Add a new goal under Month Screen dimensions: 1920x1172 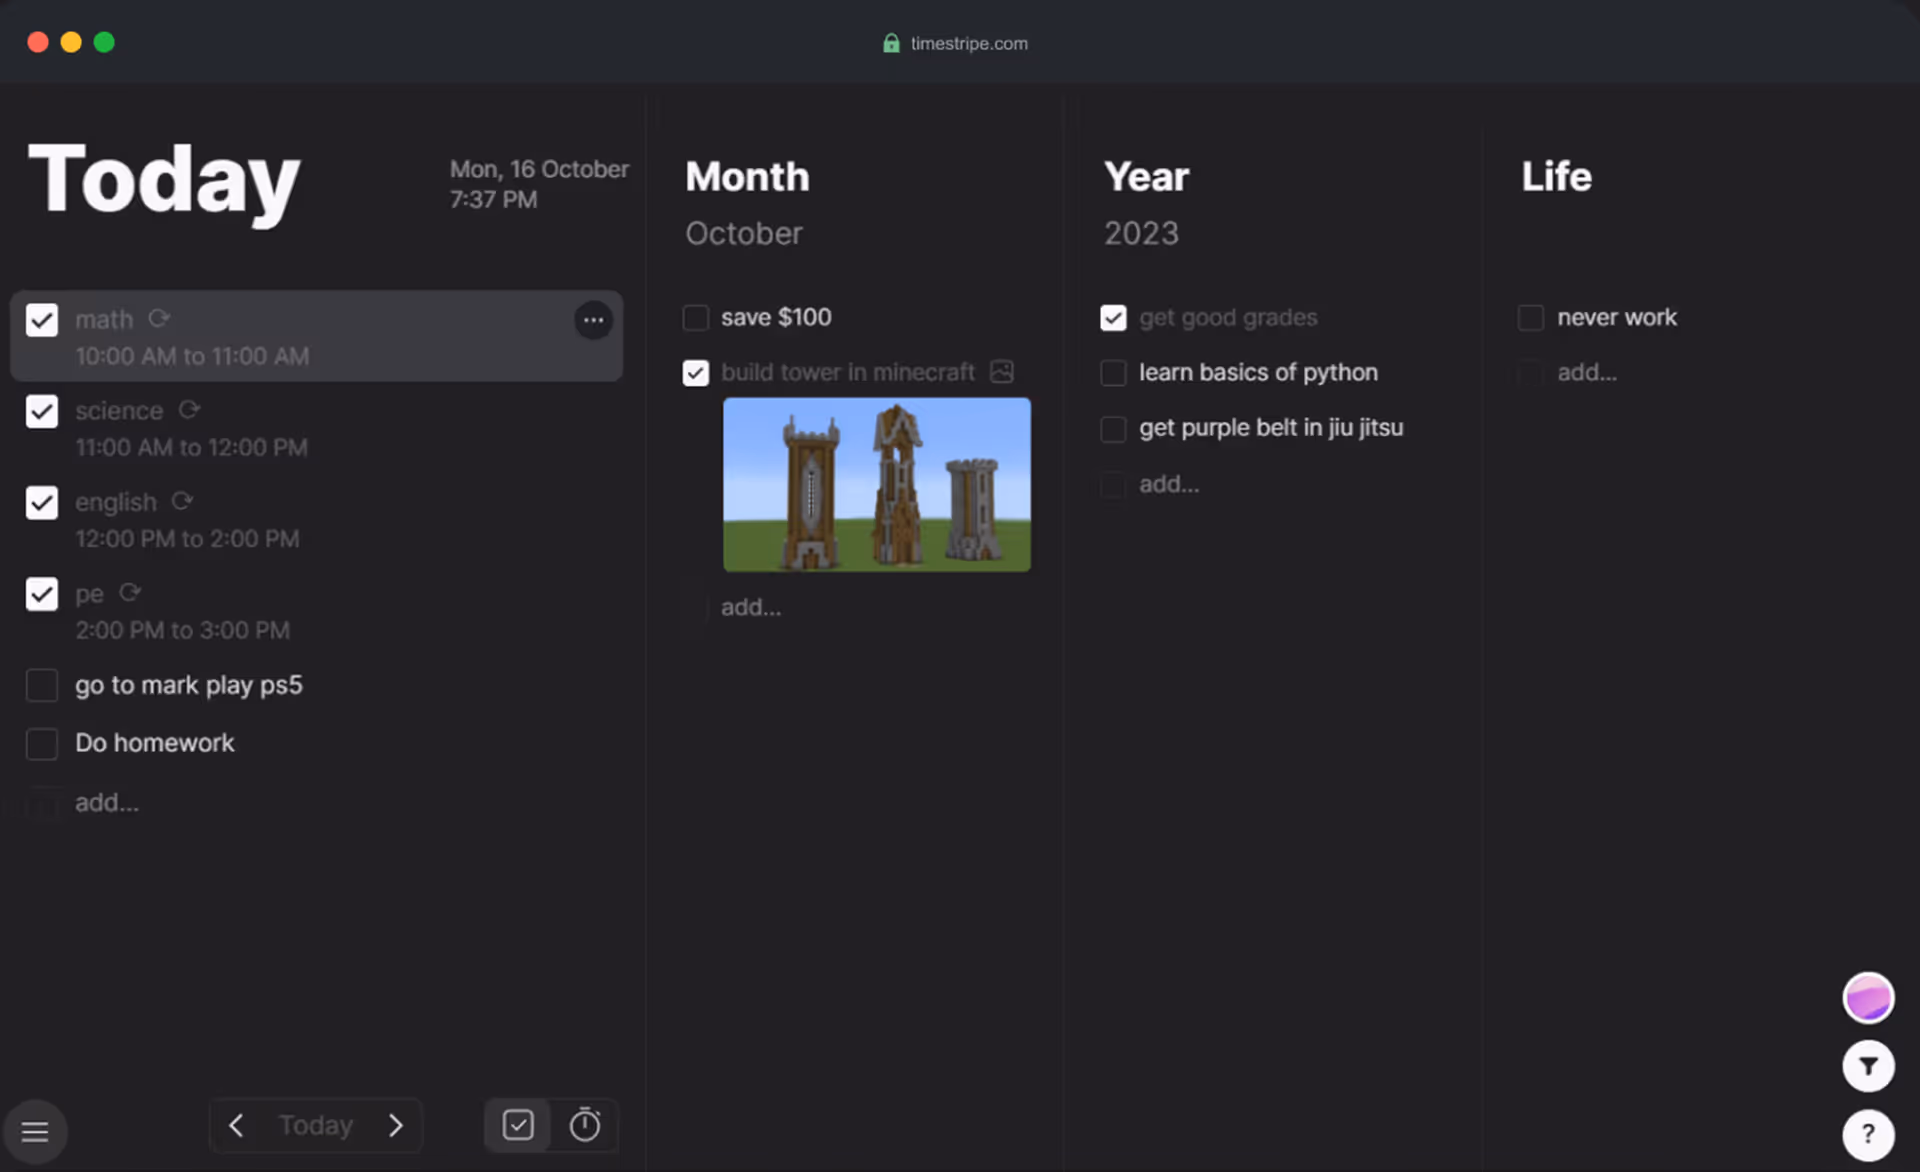tap(751, 607)
